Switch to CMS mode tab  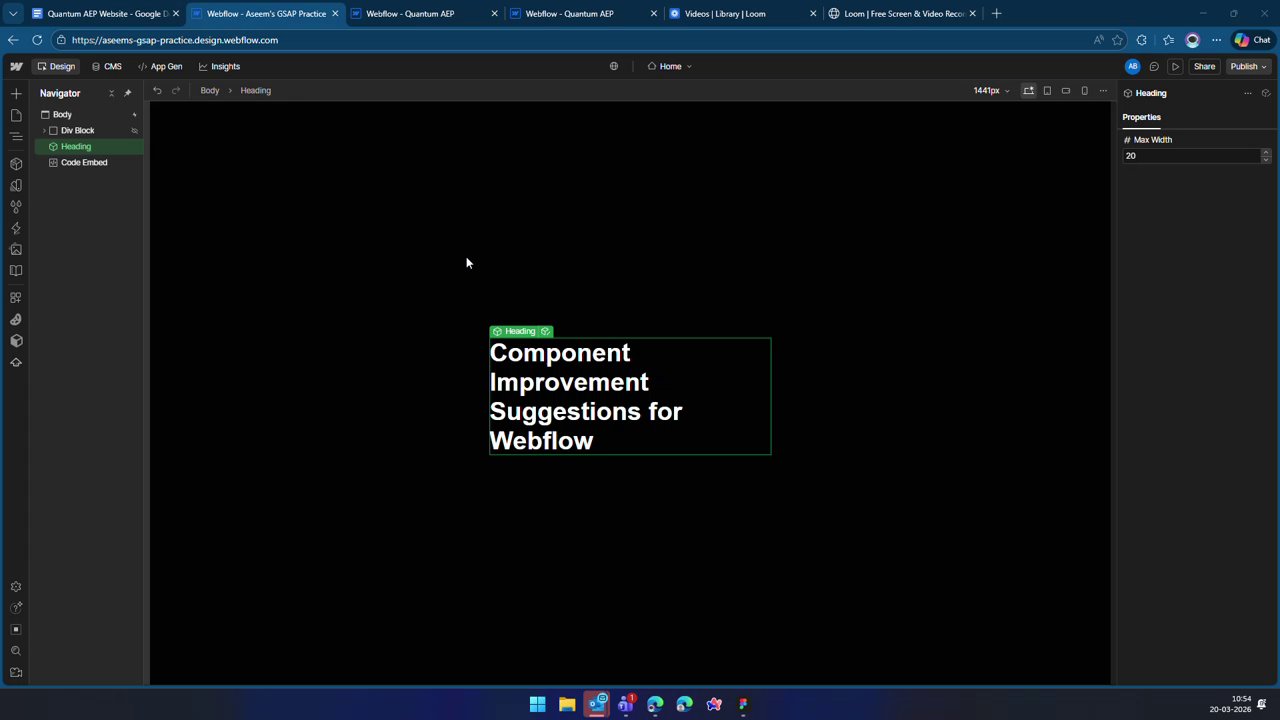(x=106, y=66)
